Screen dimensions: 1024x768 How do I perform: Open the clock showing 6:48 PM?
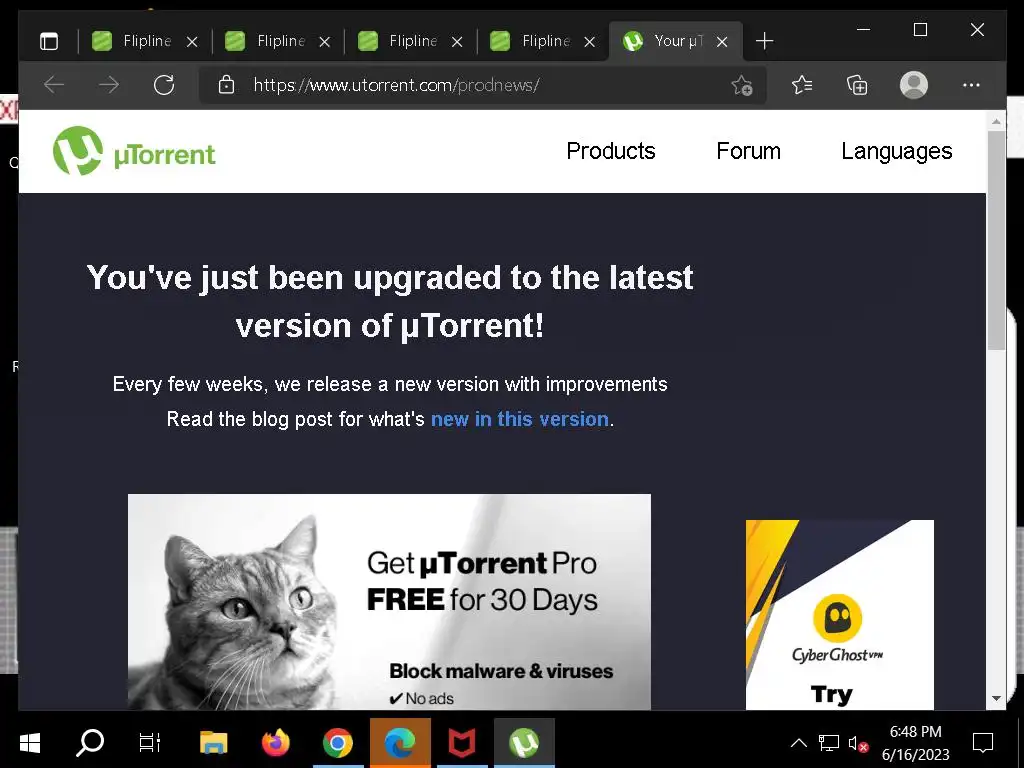[916, 743]
